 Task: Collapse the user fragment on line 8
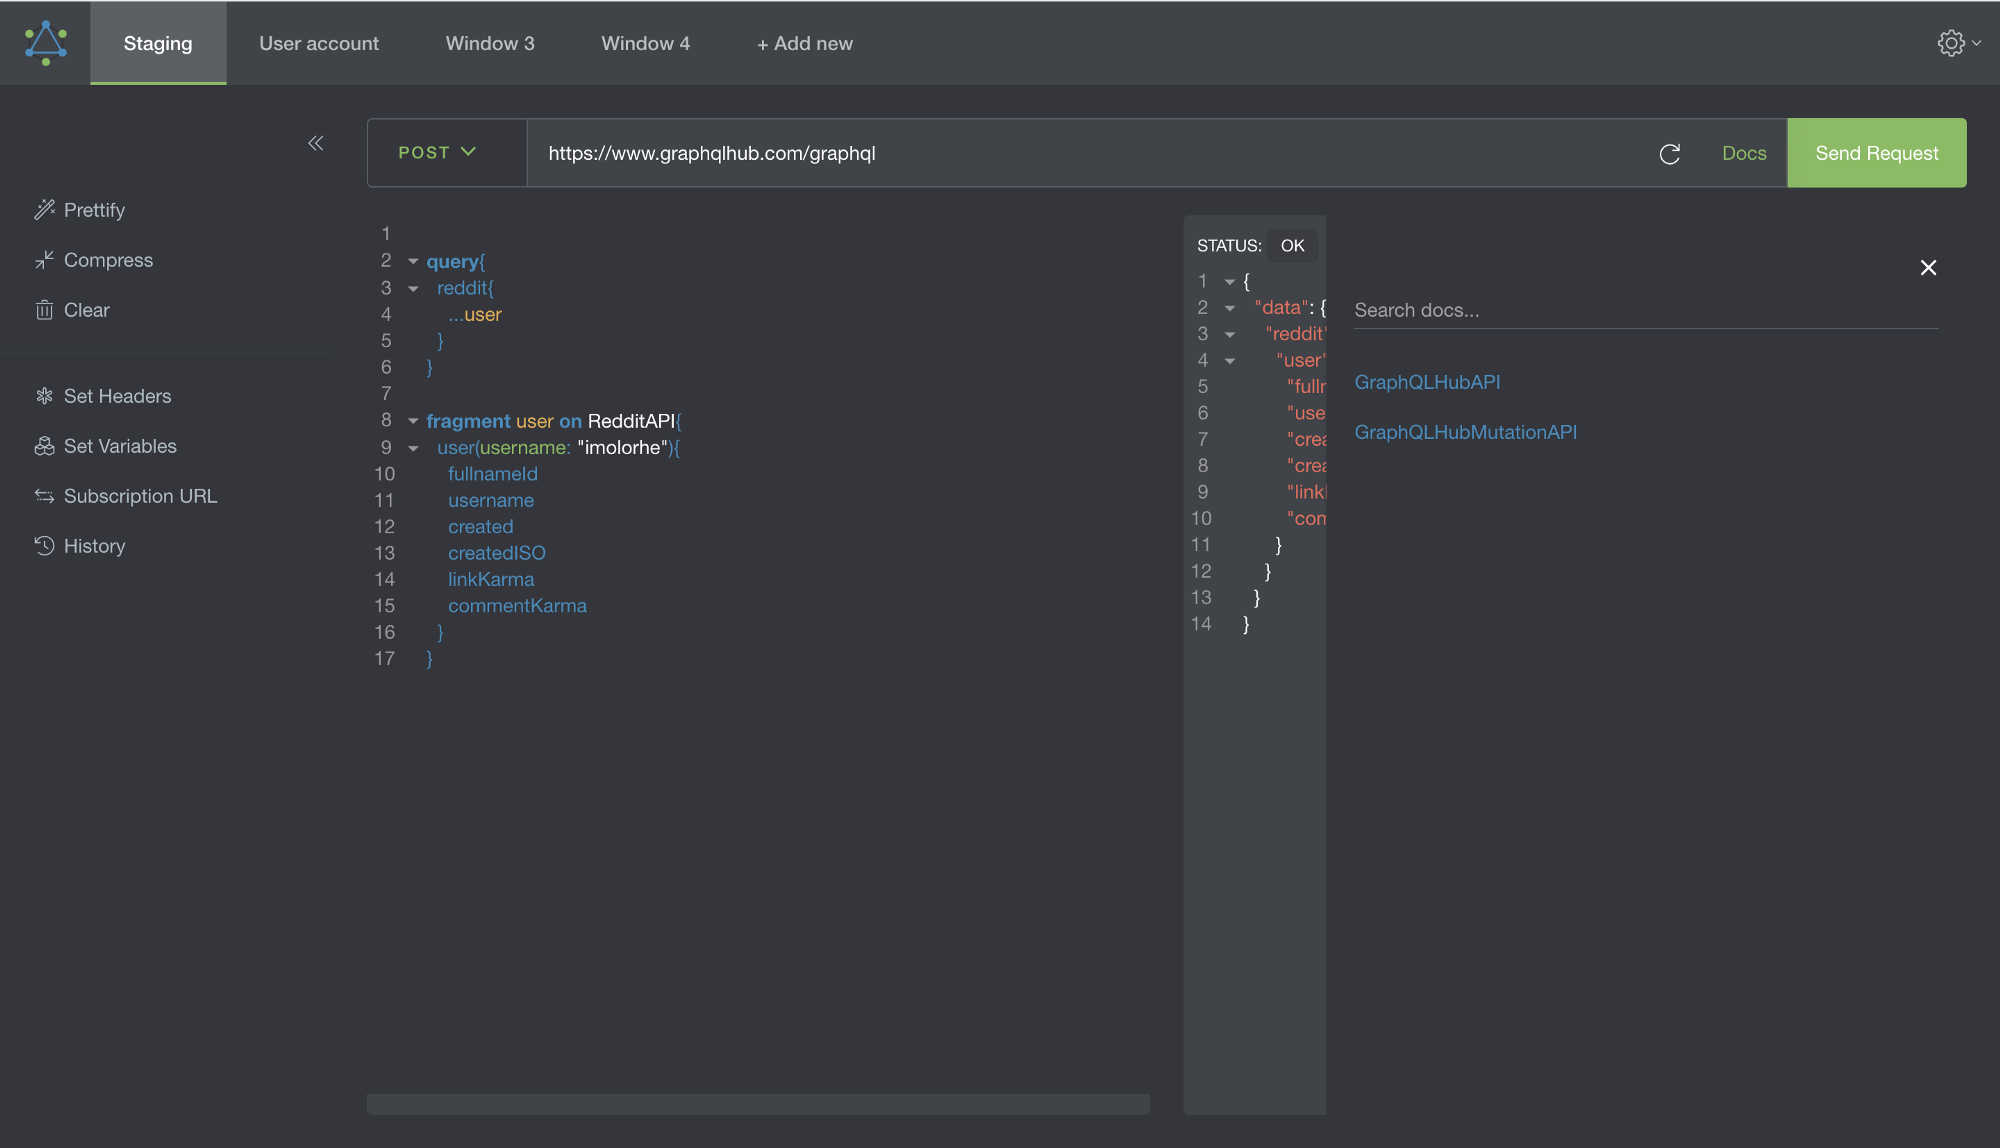pyautogui.click(x=413, y=420)
